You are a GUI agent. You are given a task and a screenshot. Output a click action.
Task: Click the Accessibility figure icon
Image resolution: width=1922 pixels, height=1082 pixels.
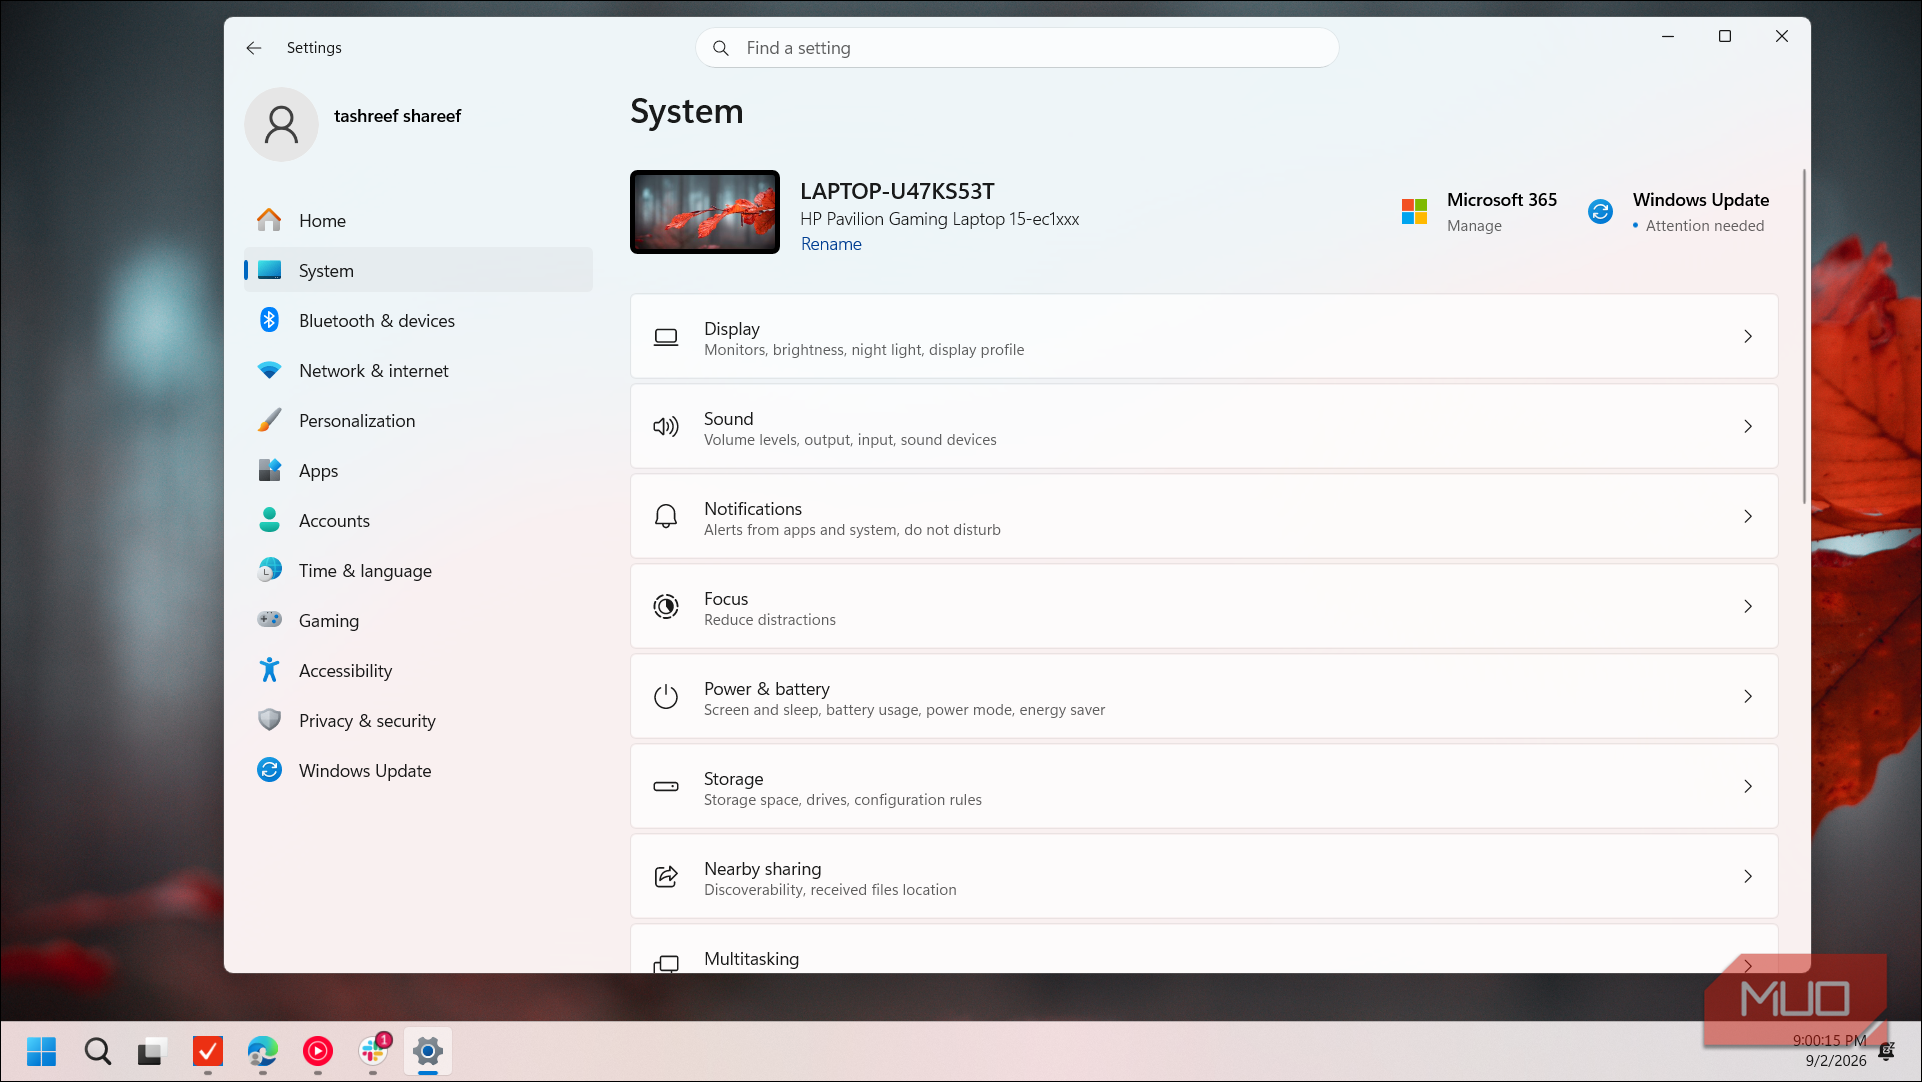click(x=269, y=670)
